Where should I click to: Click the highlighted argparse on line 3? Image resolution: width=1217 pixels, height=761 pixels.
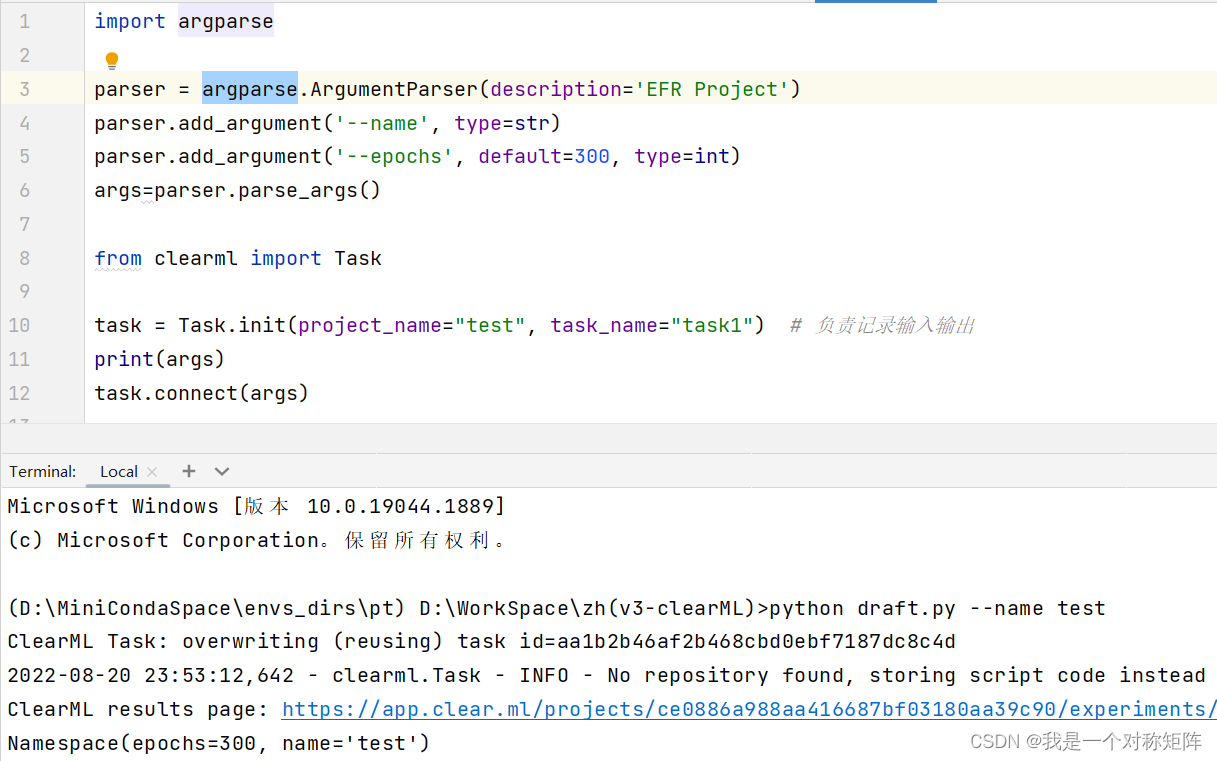coord(250,89)
